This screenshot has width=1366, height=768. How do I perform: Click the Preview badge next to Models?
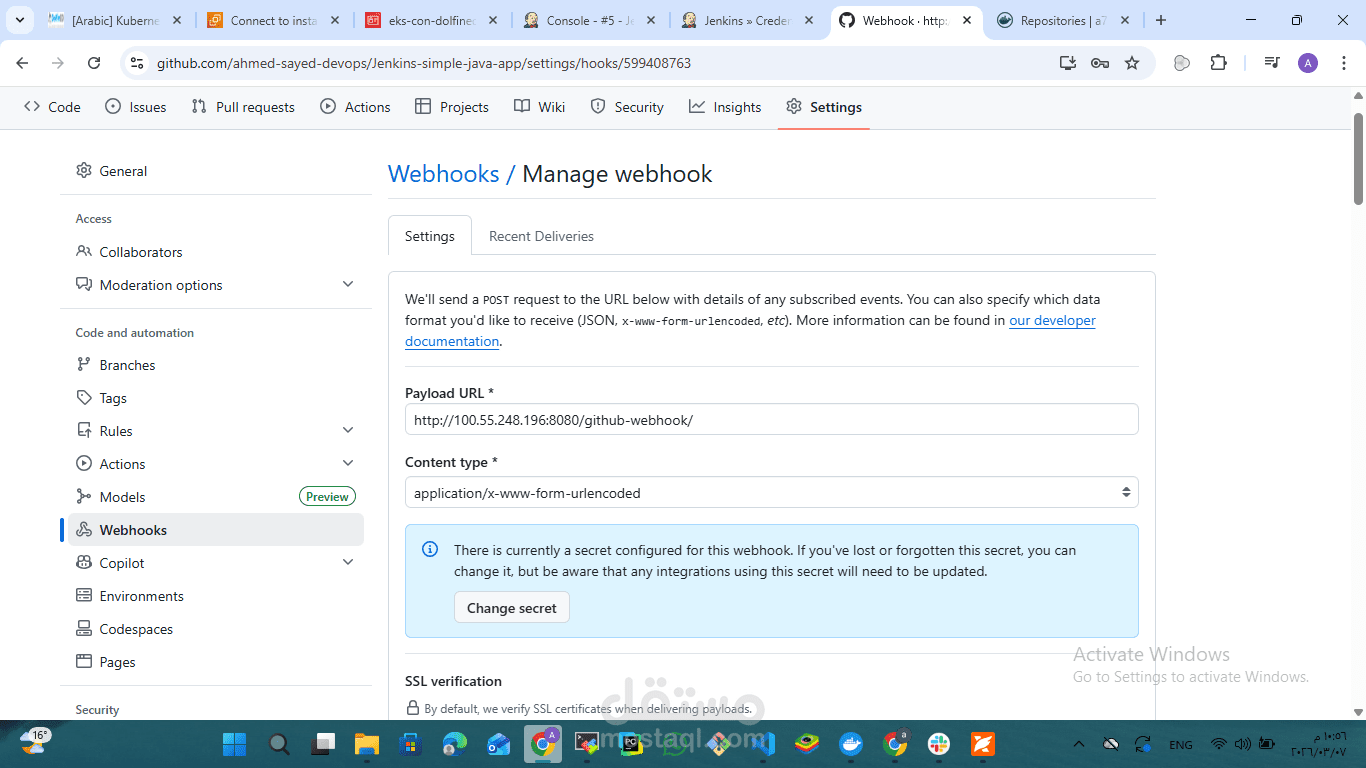point(327,497)
